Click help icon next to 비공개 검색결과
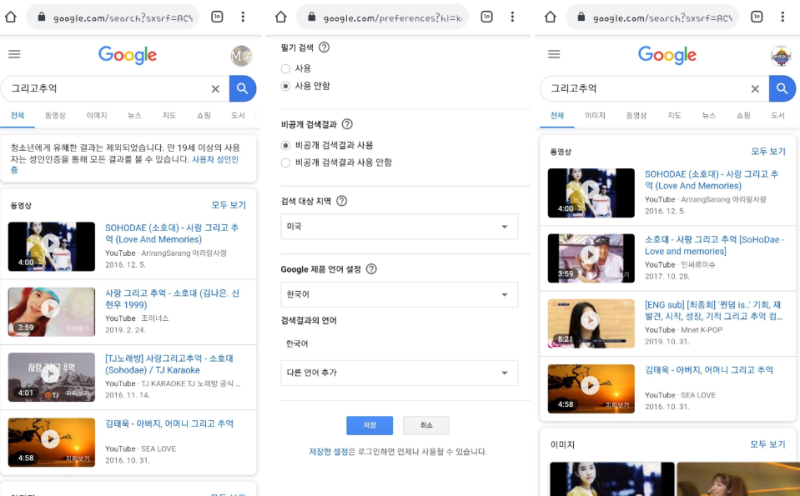Viewport: 800px width, 496px height. (x=347, y=124)
